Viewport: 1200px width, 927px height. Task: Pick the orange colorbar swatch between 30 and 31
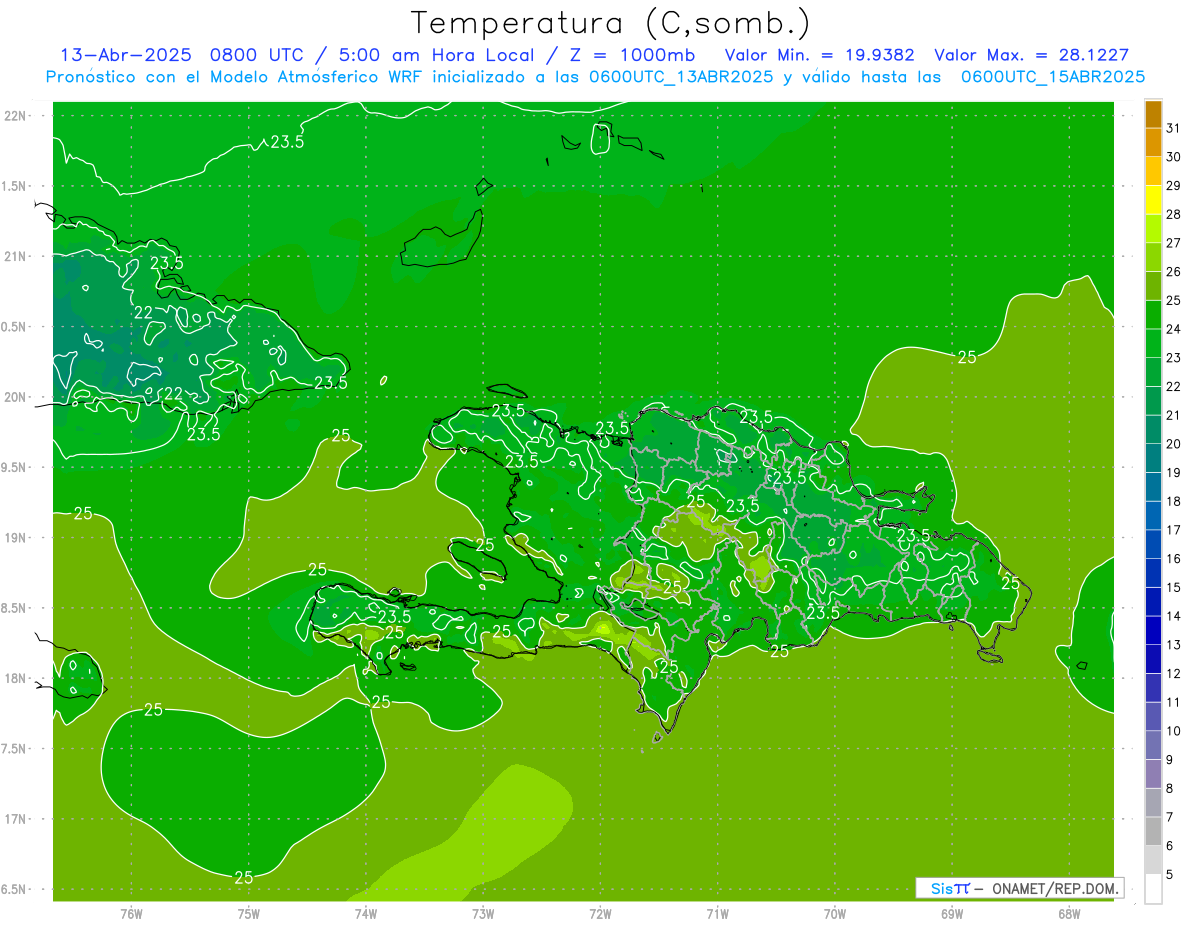pyautogui.click(x=1153, y=142)
